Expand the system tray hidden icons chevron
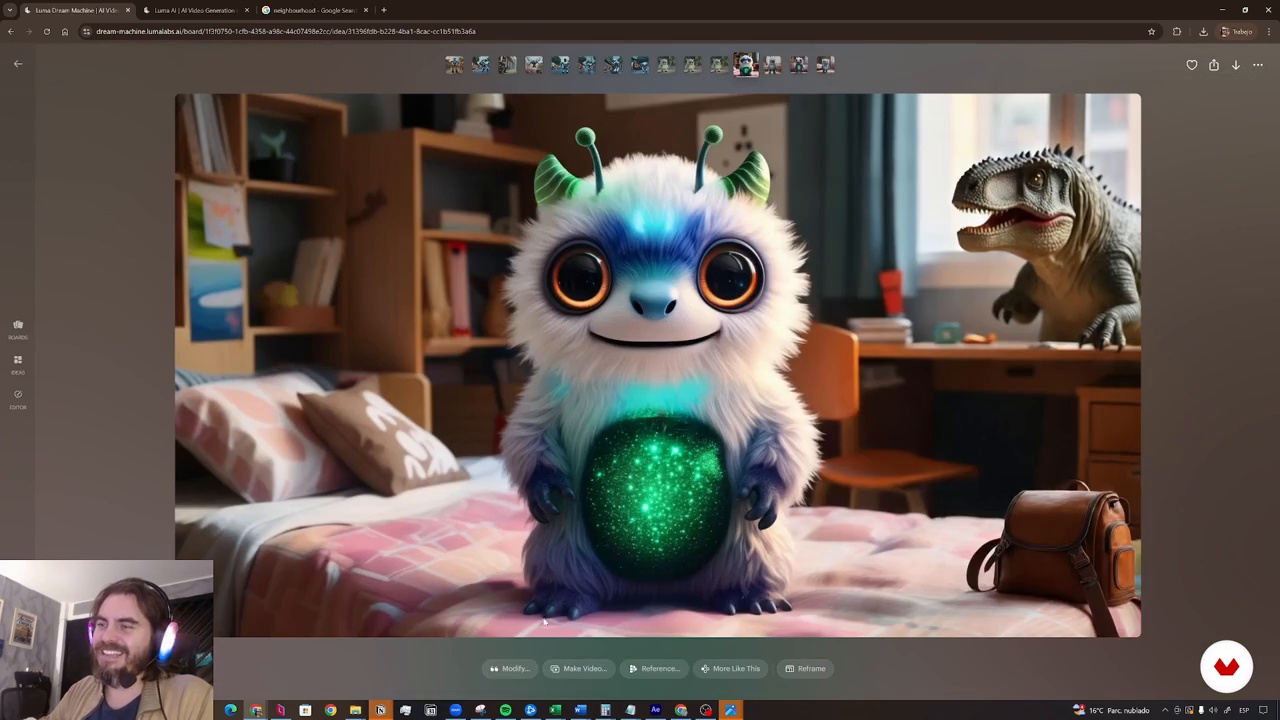The height and width of the screenshot is (720, 1280). pos(1165,710)
